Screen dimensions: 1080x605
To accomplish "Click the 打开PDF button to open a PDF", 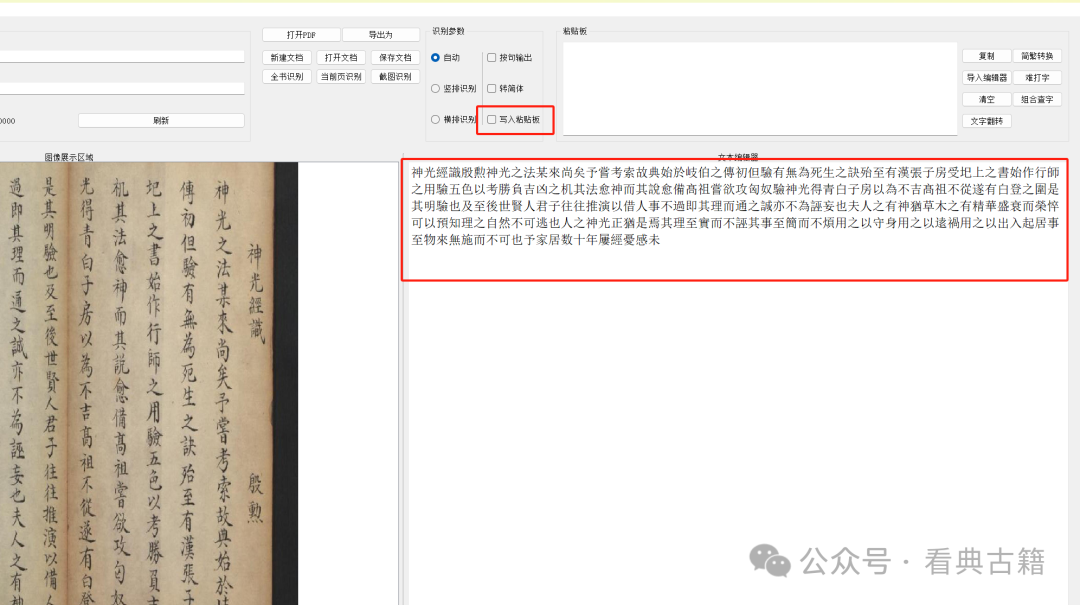I will coord(299,34).
